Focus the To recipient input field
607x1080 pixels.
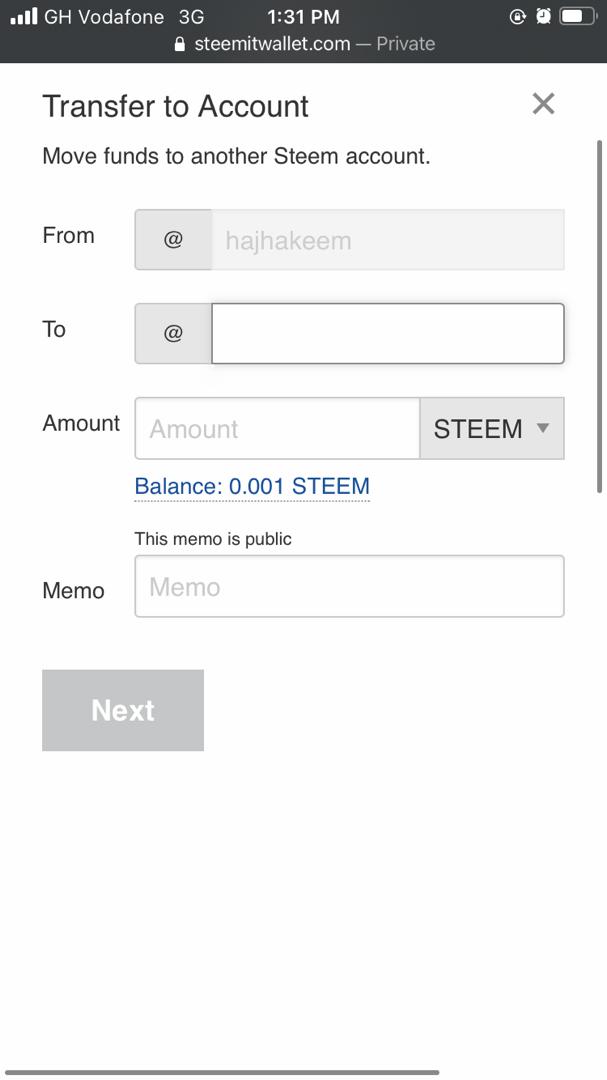(x=387, y=334)
